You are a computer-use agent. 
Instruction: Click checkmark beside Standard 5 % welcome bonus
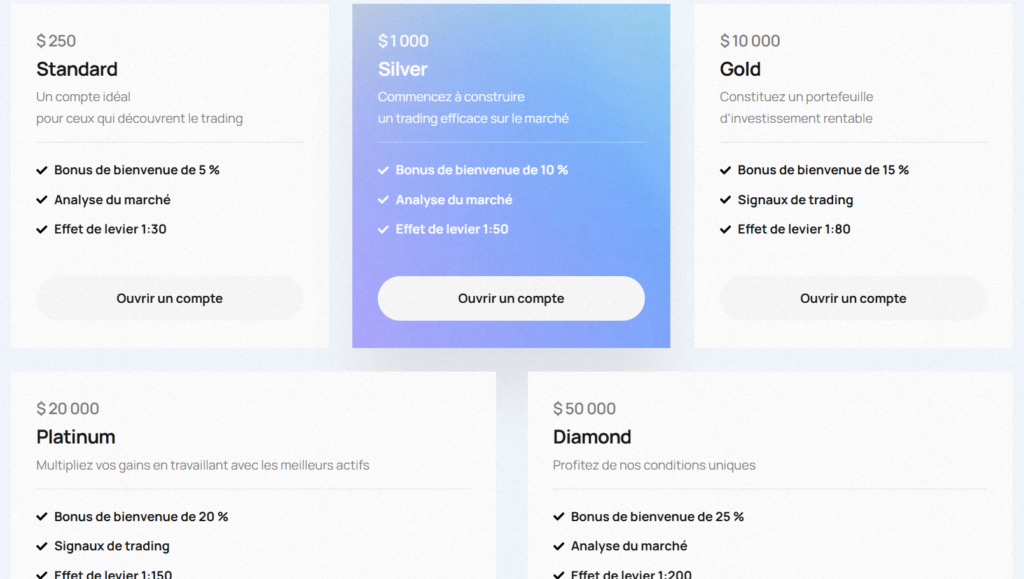coord(42,170)
